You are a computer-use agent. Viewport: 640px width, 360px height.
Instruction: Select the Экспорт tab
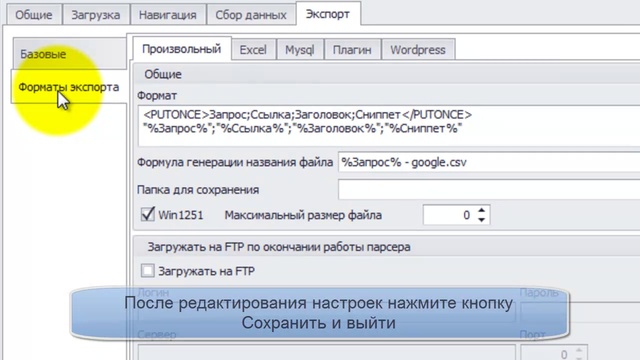point(328,14)
